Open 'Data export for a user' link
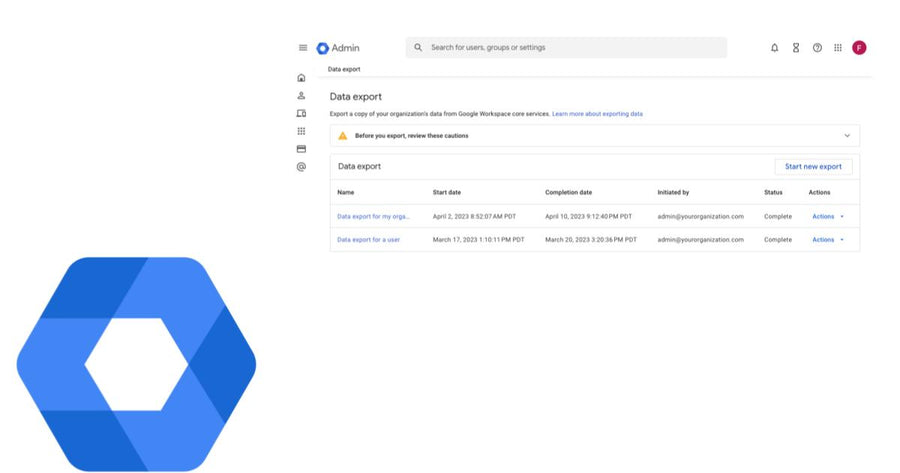Viewport: 900px width, 473px height. [368, 239]
